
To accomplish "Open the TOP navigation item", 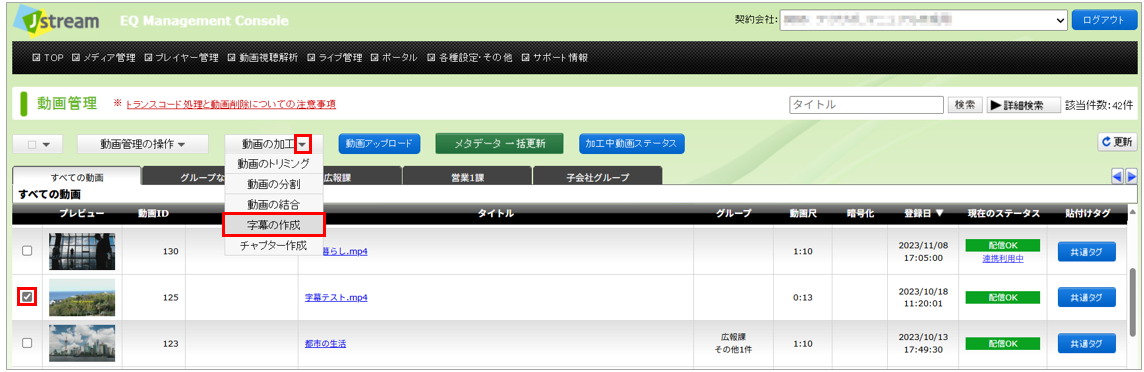I will [x=47, y=58].
